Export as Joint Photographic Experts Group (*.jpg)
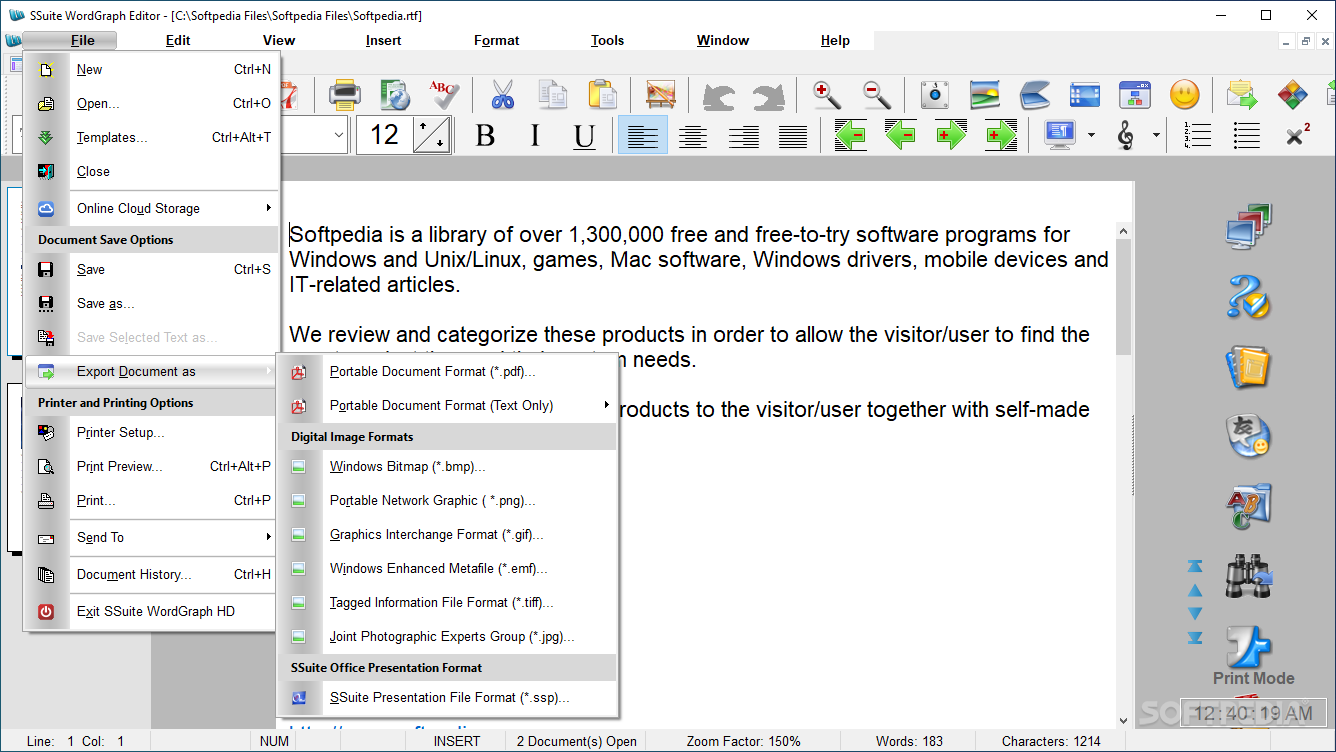Screen dimensions: 1336x752 pos(447,636)
